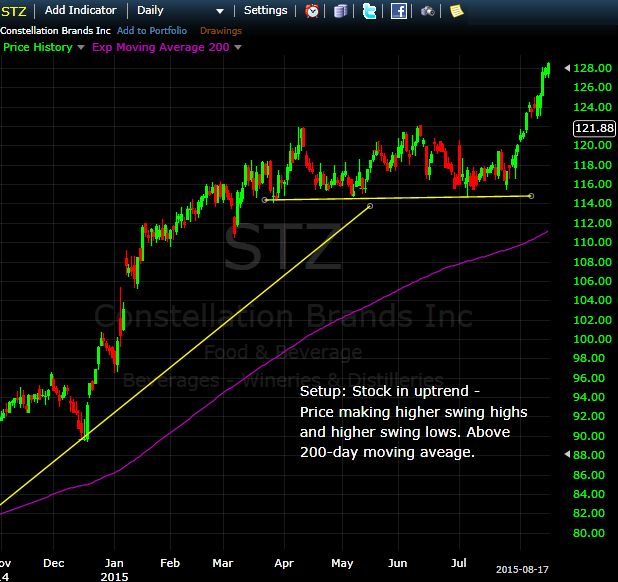Click the STZ ticker symbol field
This screenshot has width=618, height=582.
pyautogui.click(x=14, y=10)
